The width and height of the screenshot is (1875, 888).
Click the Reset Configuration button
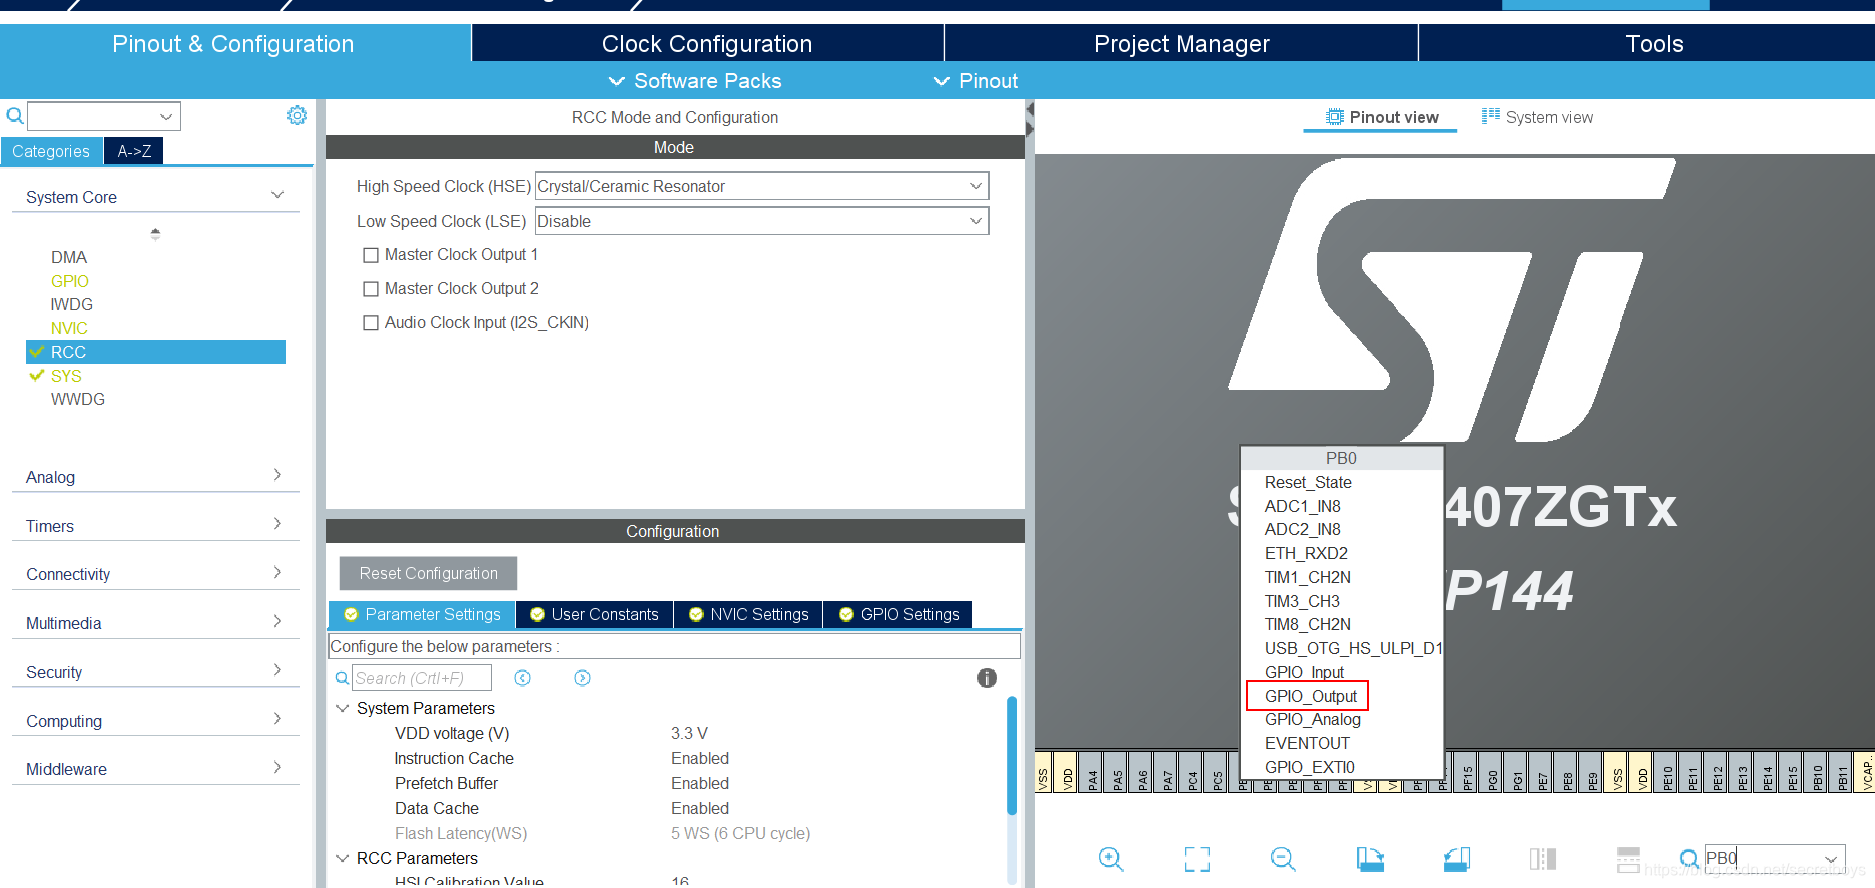[428, 573]
